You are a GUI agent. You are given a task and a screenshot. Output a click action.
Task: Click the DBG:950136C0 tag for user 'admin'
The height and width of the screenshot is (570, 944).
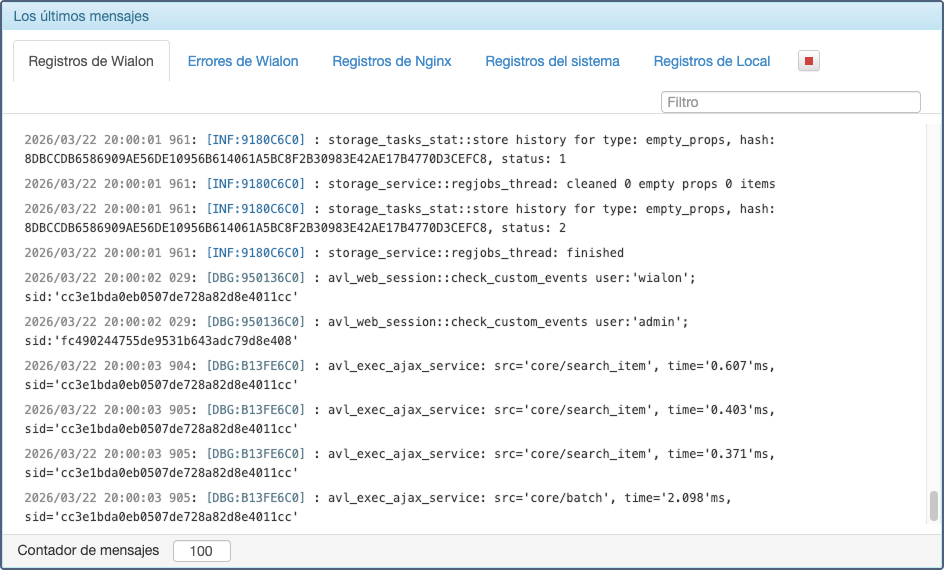[255, 322]
